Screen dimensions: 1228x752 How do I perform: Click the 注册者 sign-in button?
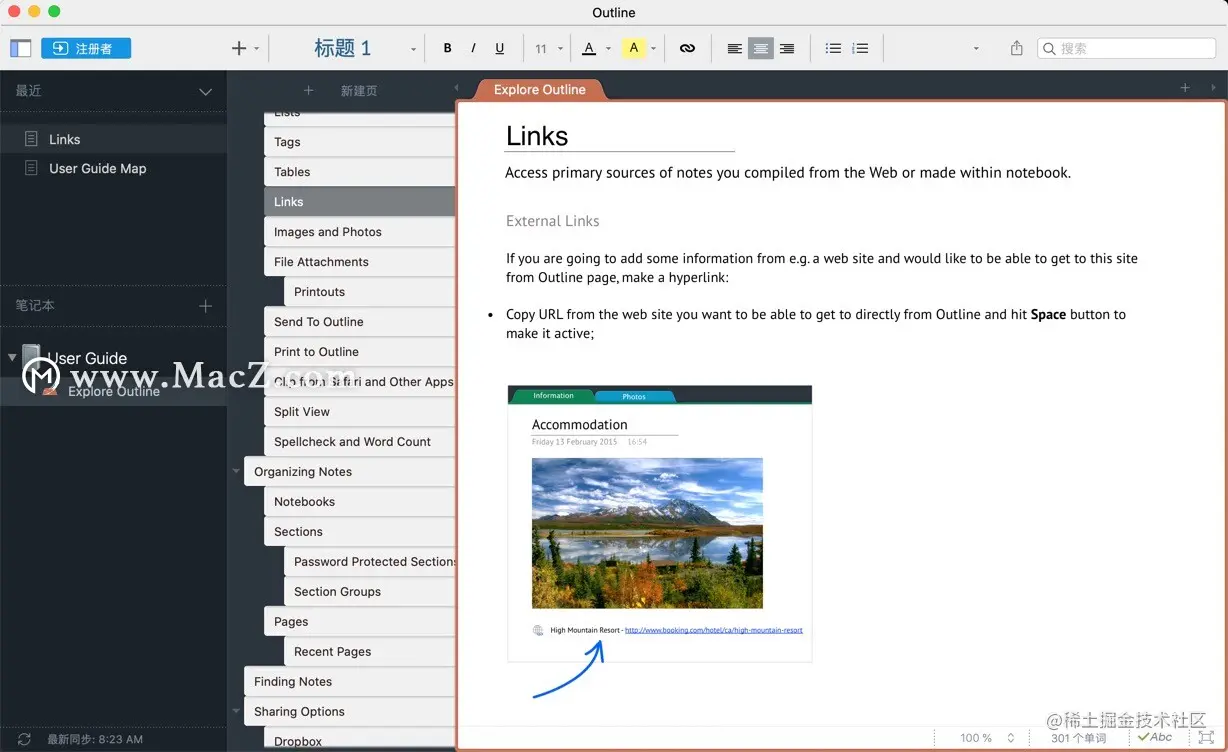pos(86,48)
